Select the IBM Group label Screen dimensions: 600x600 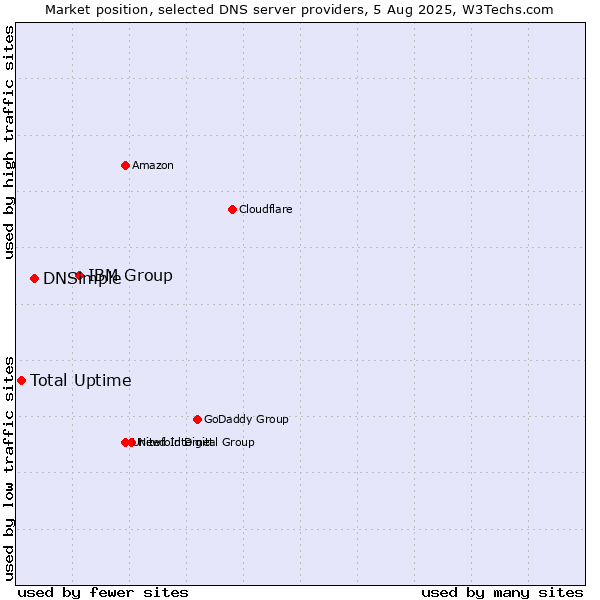pos(130,275)
